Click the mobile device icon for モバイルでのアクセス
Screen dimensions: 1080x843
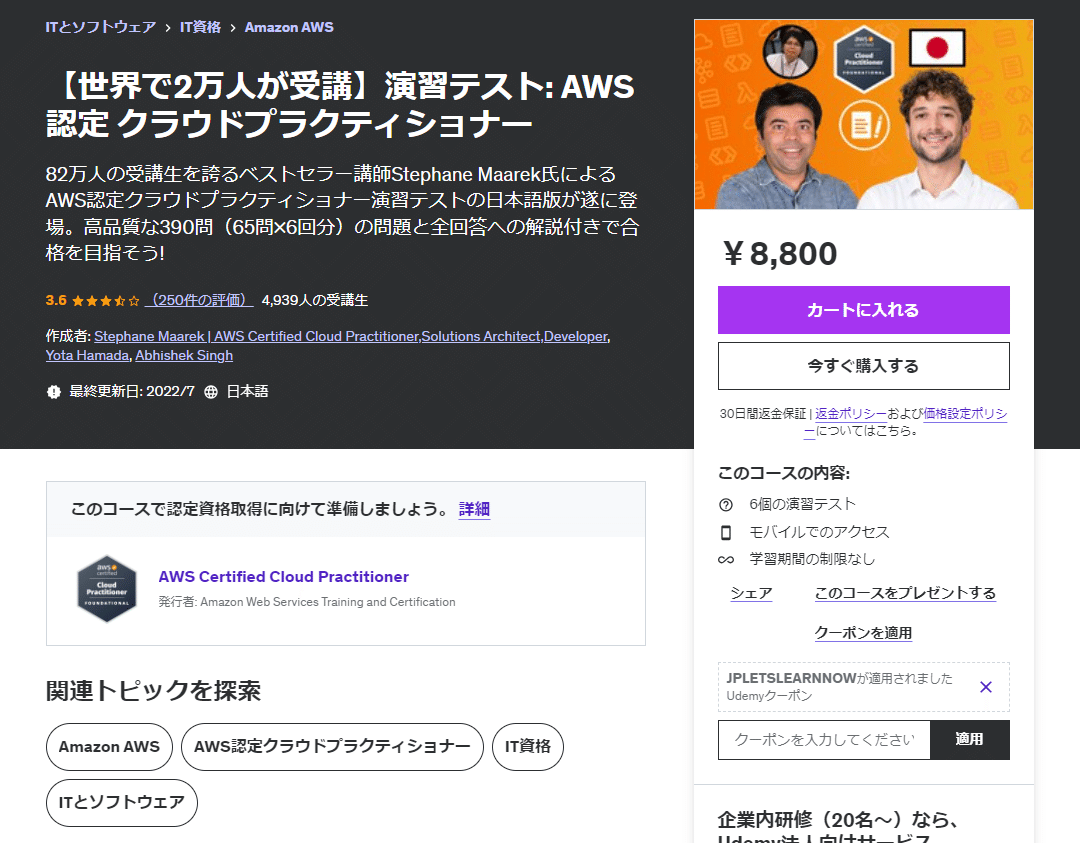point(726,532)
